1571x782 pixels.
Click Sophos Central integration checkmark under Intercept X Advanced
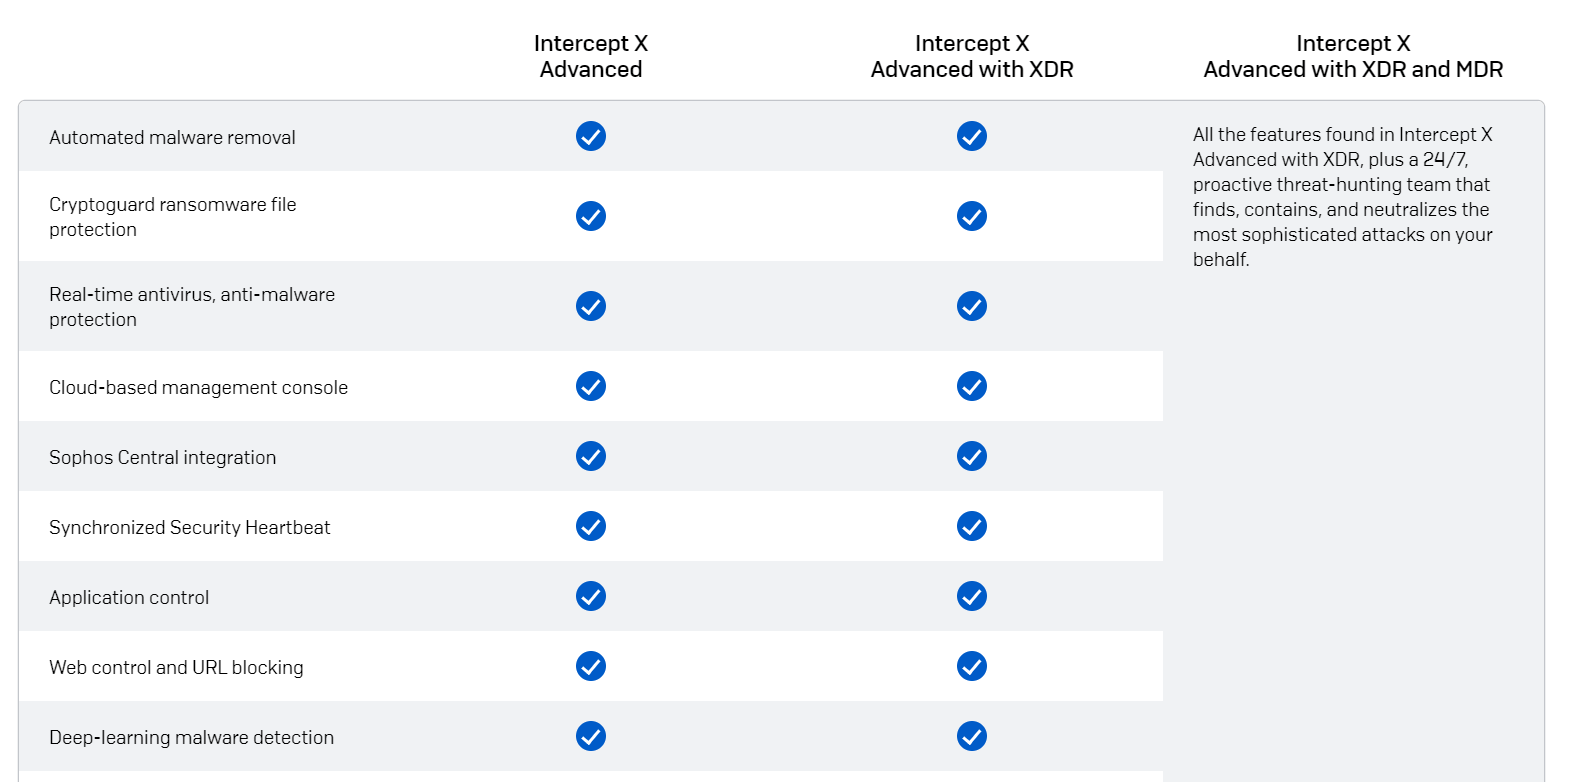(591, 456)
